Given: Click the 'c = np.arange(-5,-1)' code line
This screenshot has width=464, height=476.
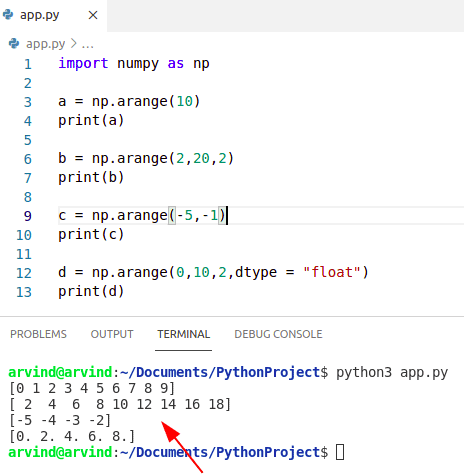Looking at the screenshot, I should pos(142,216).
